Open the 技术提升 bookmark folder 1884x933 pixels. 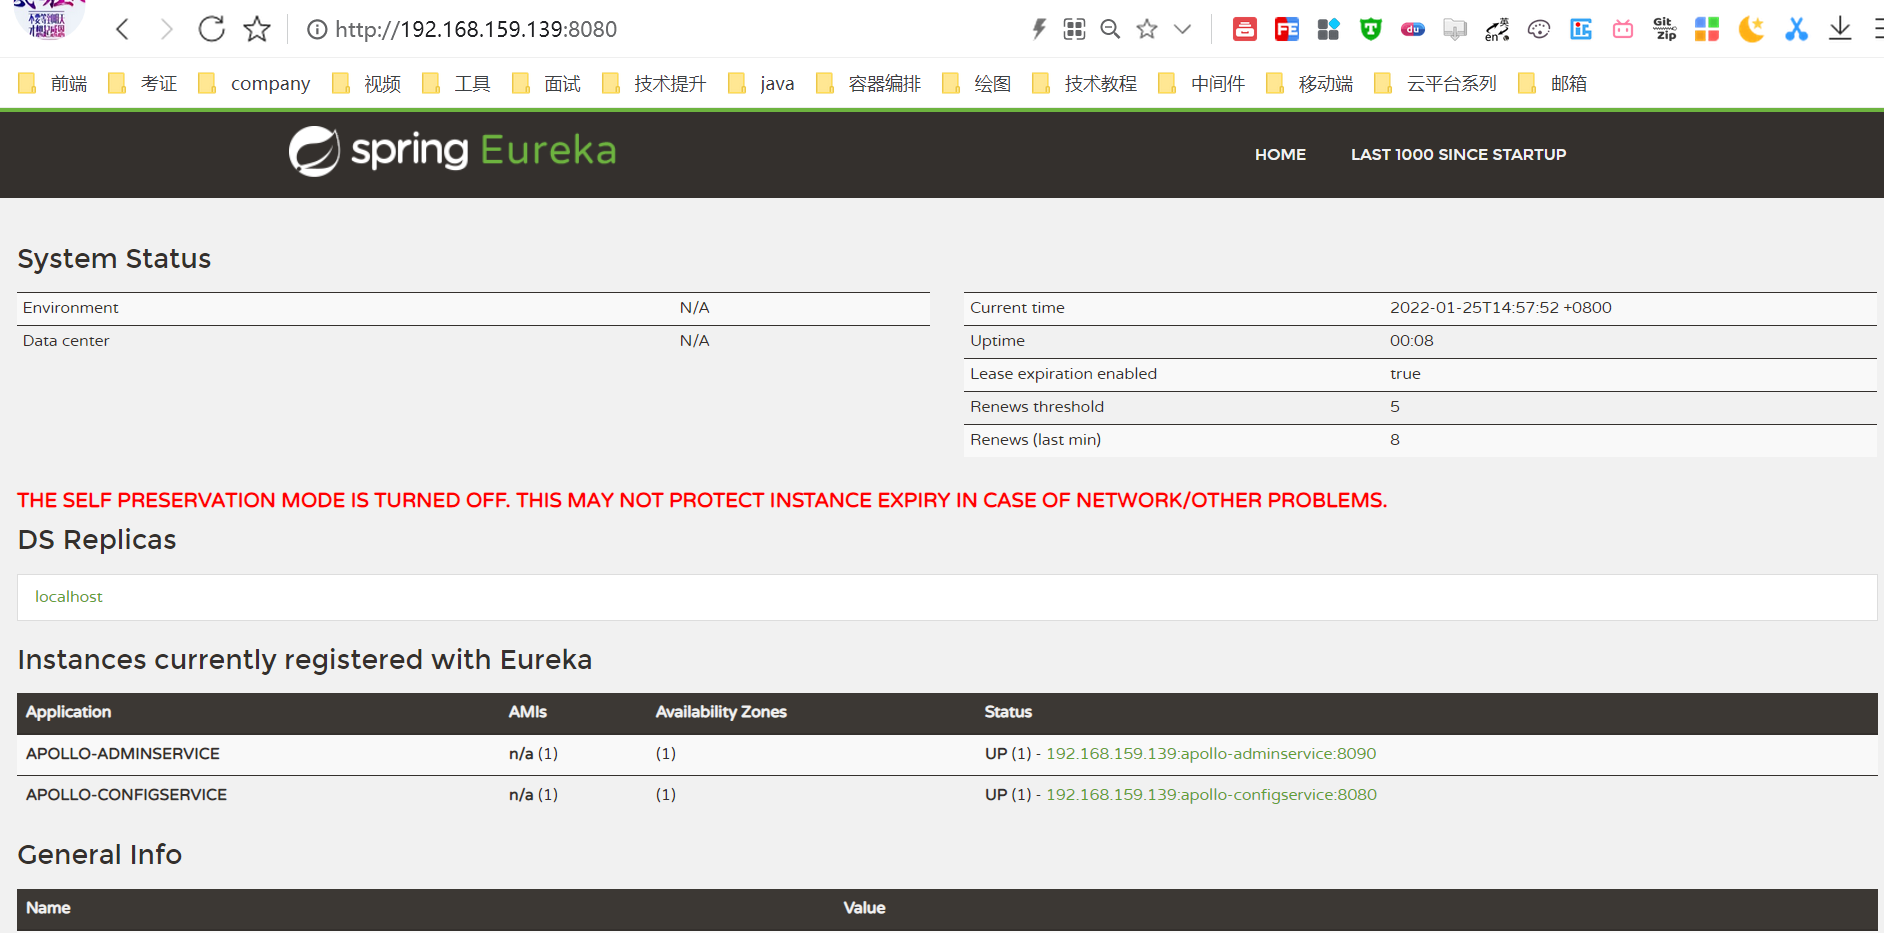(x=654, y=84)
